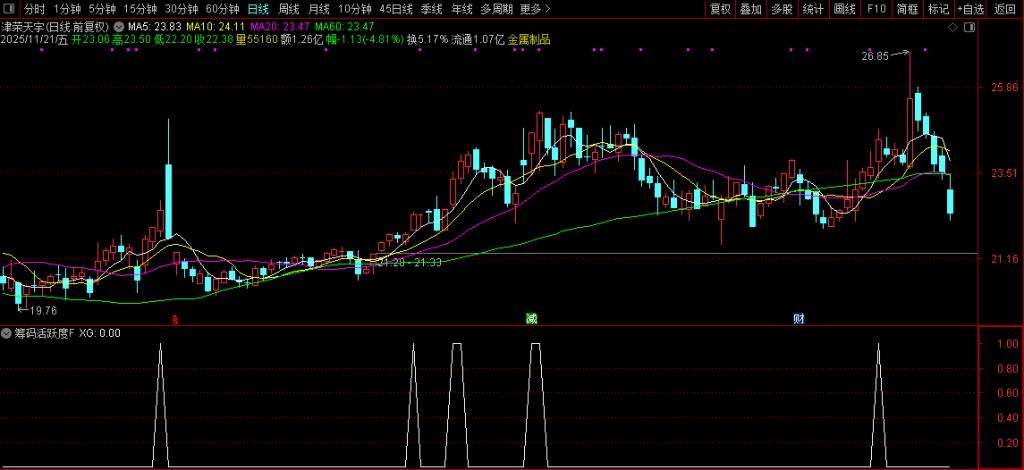This screenshot has height=470, width=1024.
Task: Select the 周线 weekly chart tab
Action: coord(289,9)
